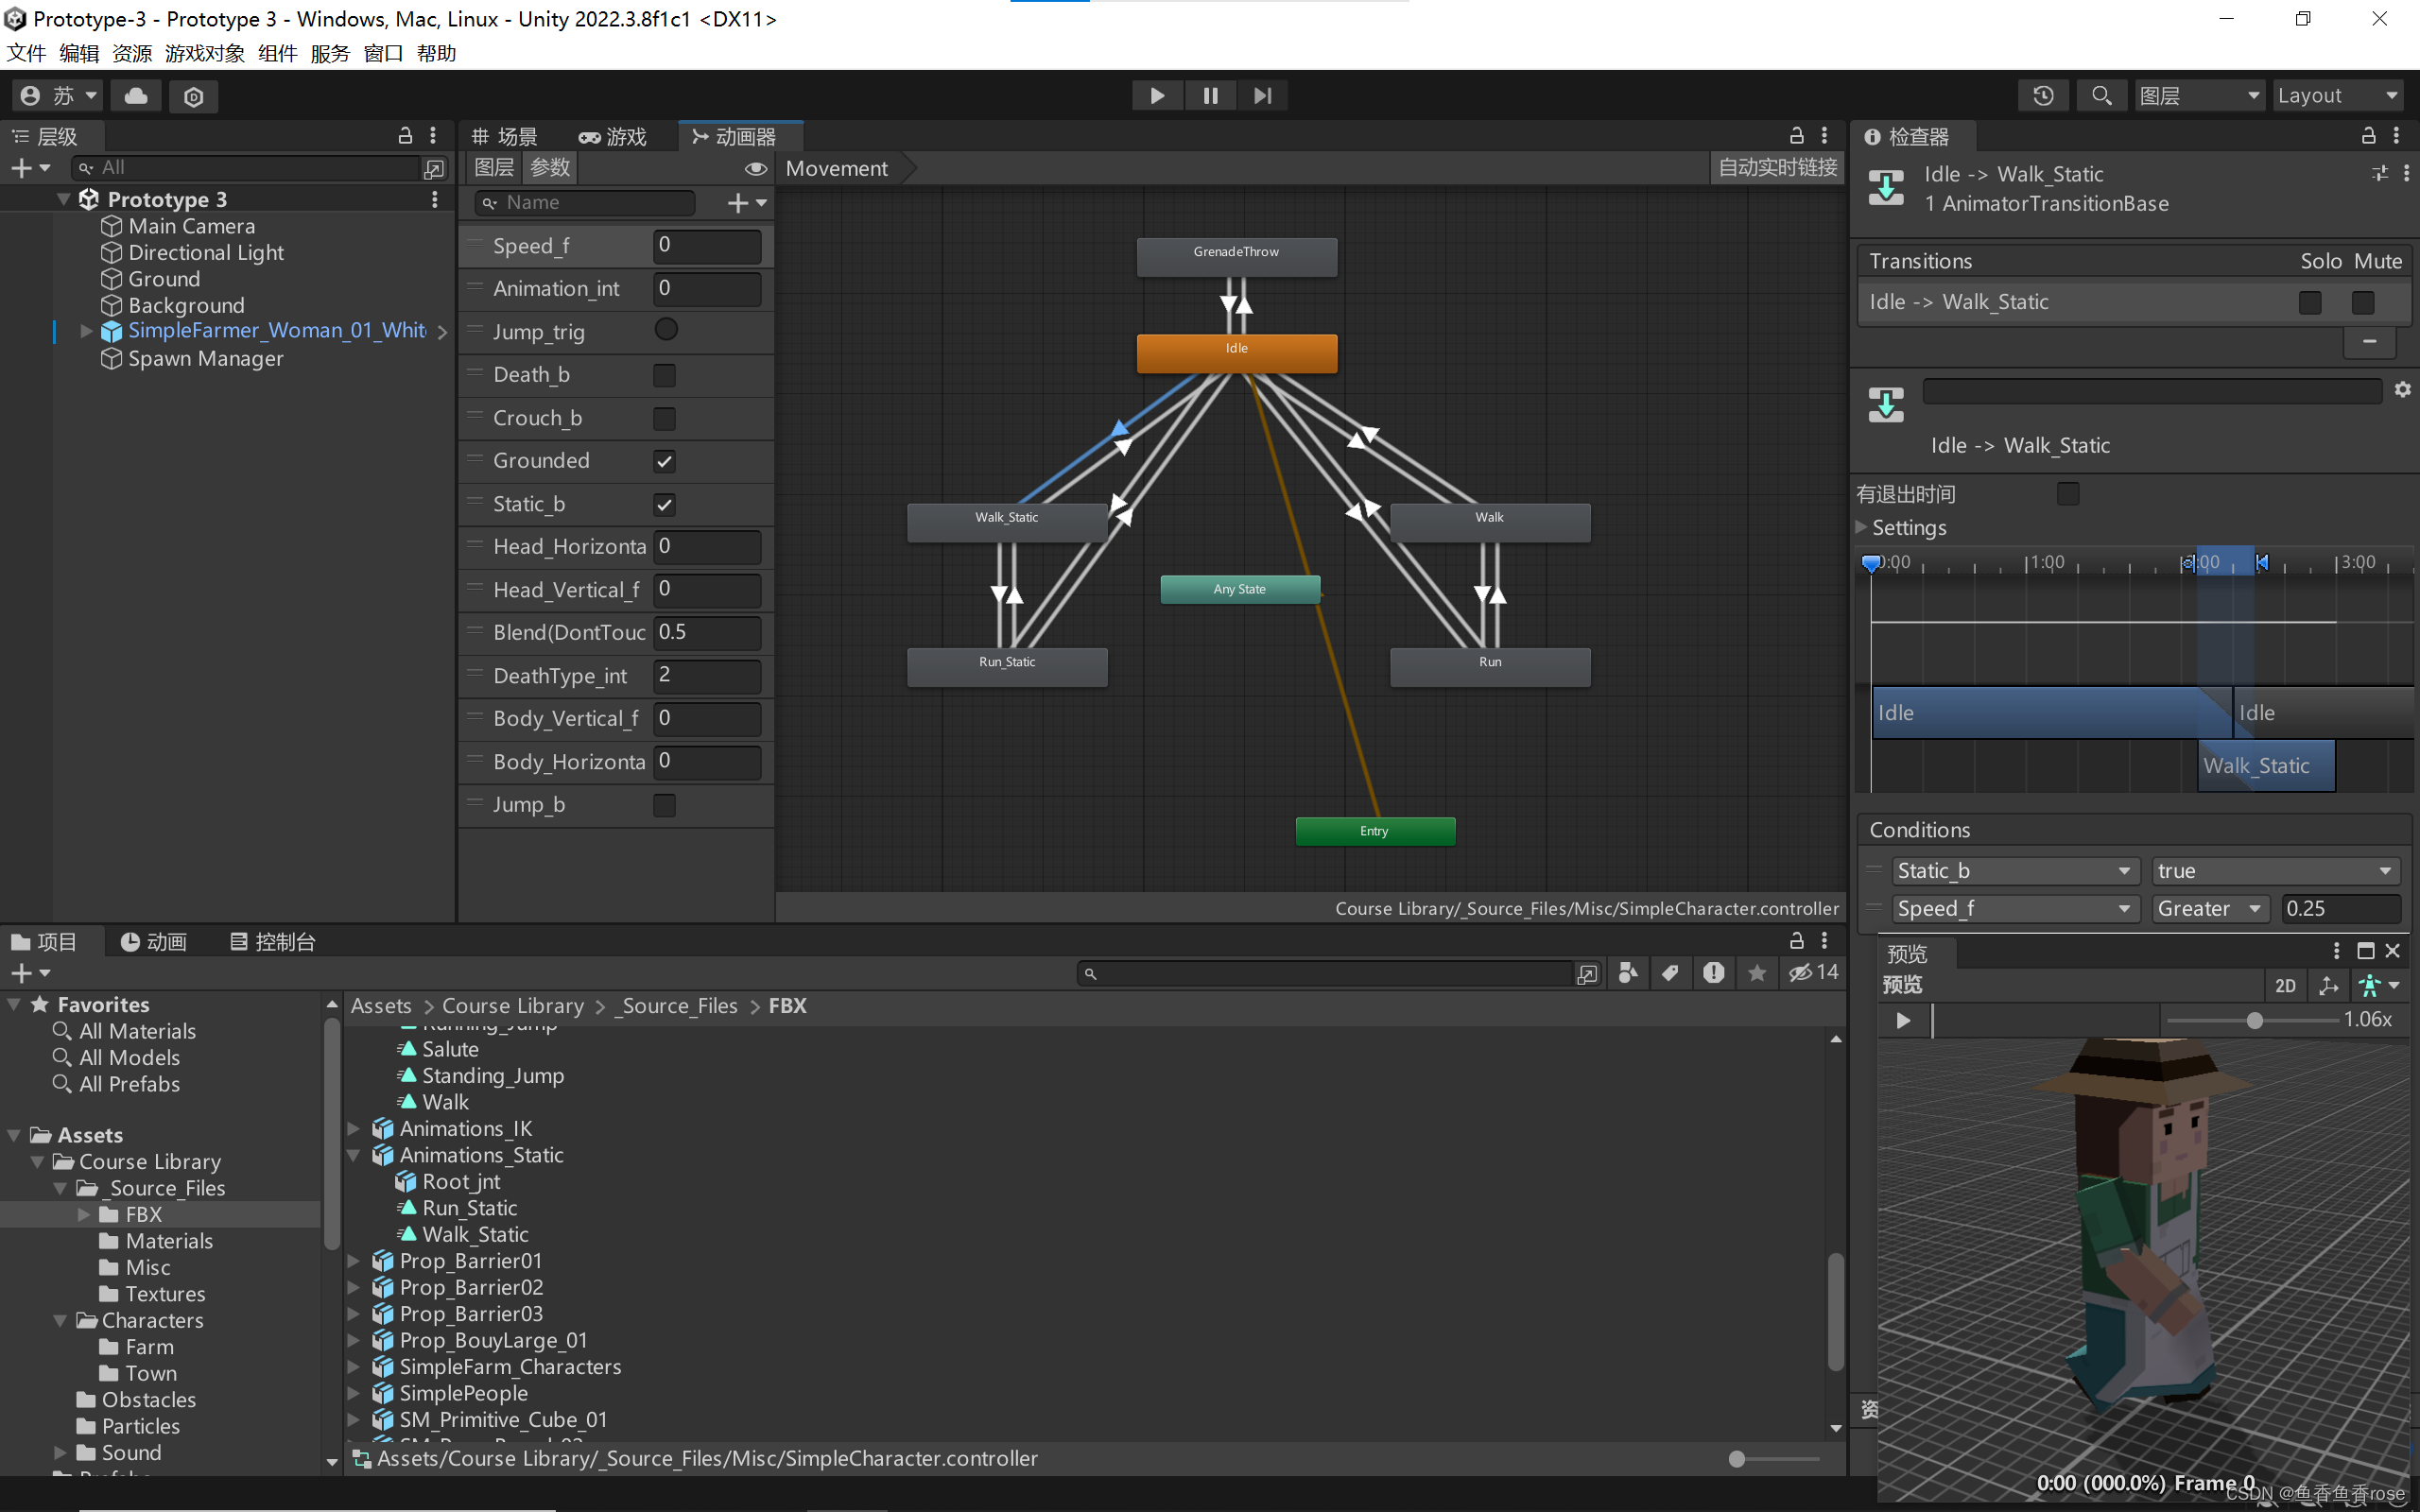Toggle preview 2D mode button

[2285, 986]
